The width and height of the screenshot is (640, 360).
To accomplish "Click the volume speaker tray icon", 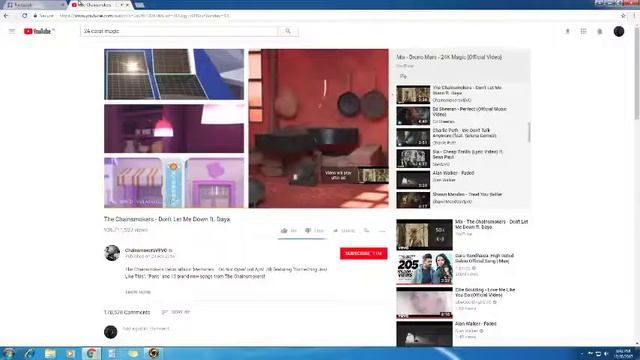I will 606,353.
